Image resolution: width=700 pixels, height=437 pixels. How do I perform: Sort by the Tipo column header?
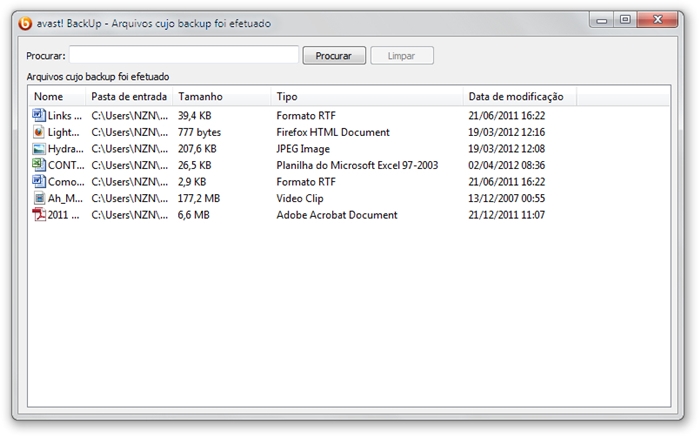coord(367,96)
